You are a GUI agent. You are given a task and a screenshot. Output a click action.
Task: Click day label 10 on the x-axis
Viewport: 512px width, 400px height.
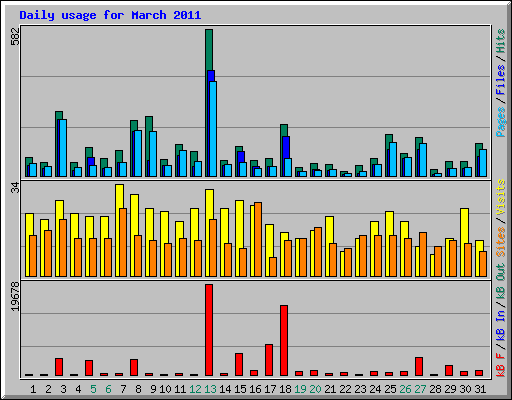click(165, 389)
